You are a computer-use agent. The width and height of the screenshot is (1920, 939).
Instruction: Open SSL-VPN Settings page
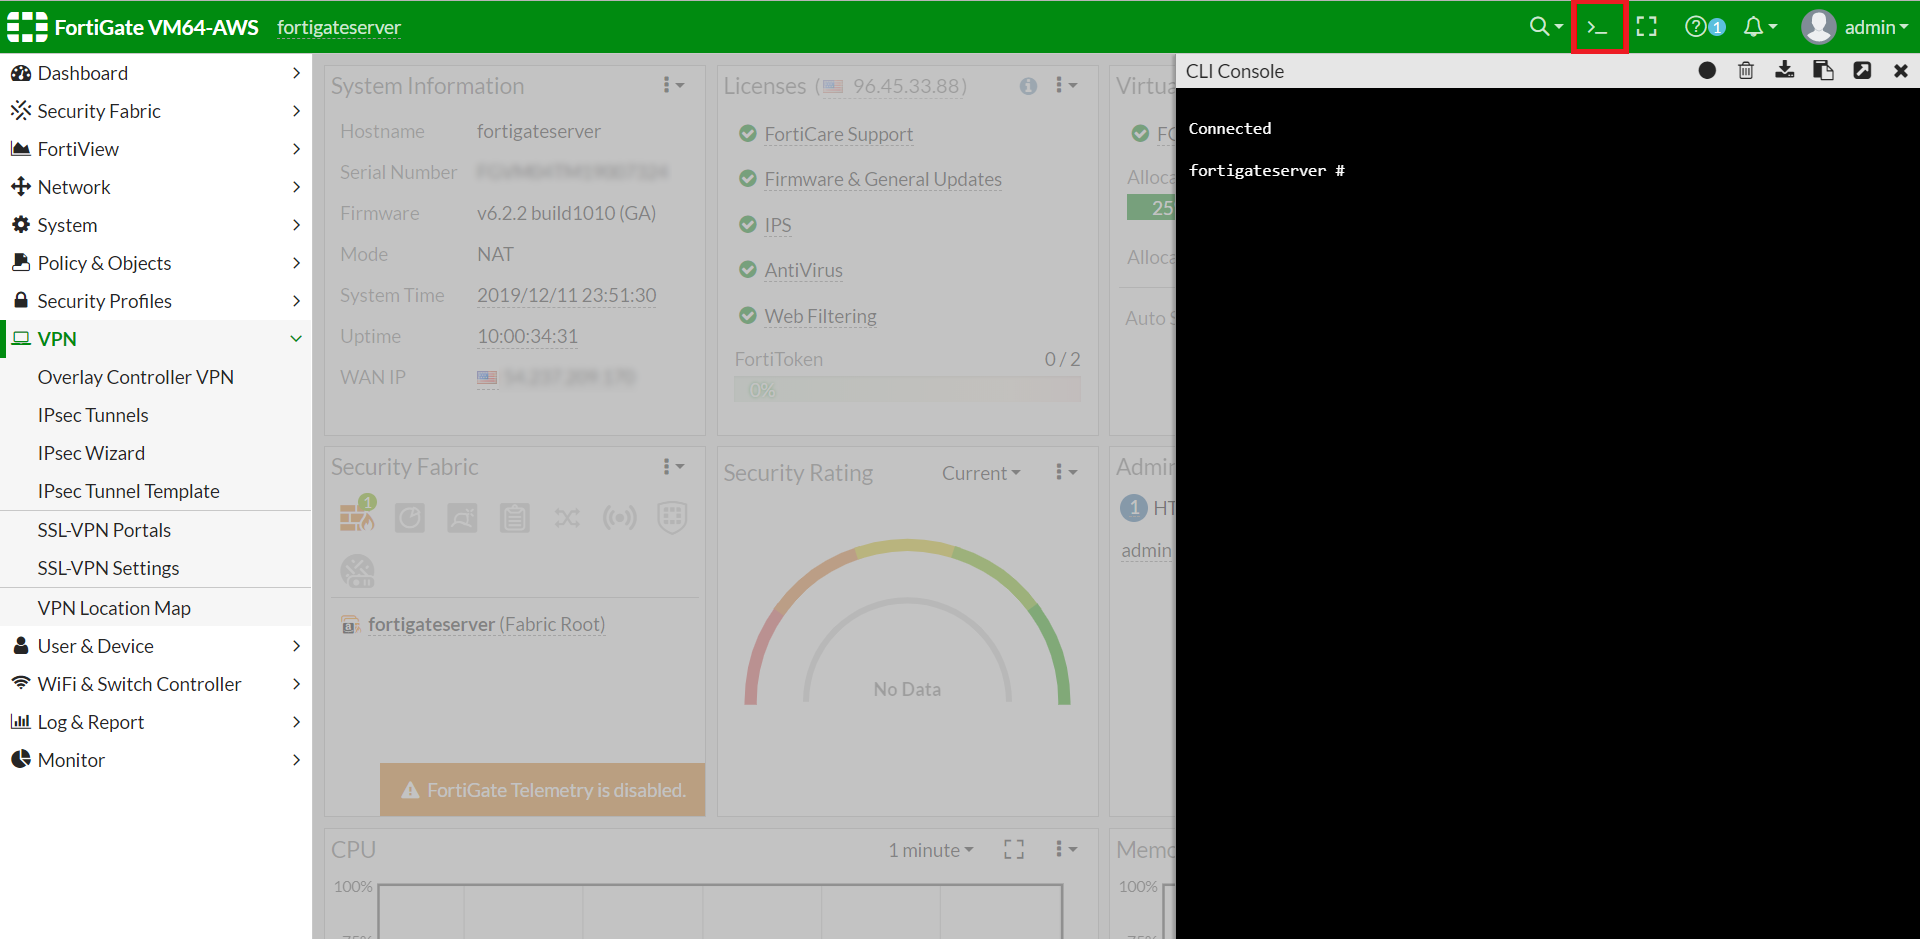108,568
